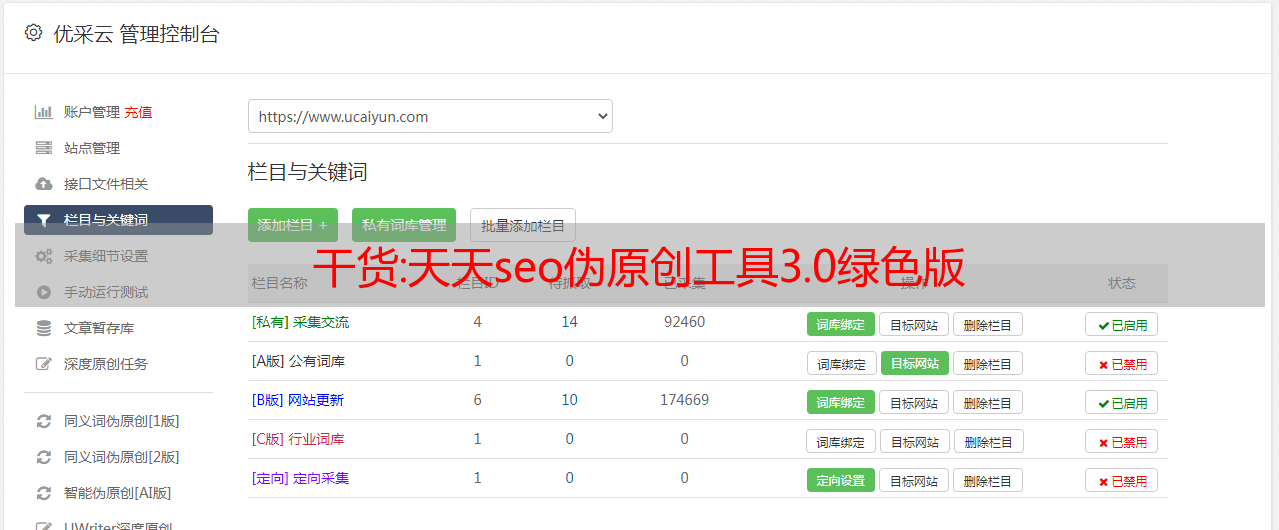Click the cloud upload icon for 接口文件相关
Image resolution: width=1279 pixels, height=530 pixels.
44,184
